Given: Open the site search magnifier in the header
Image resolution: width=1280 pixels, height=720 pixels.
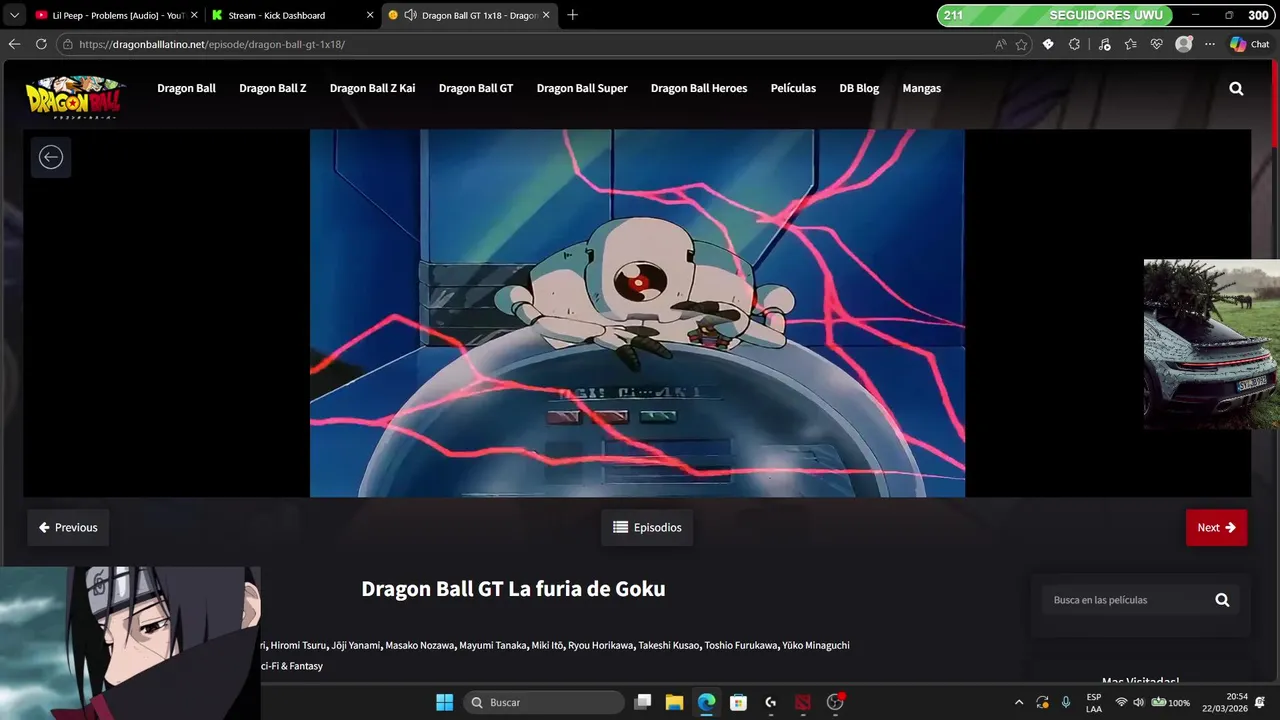Looking at the screenshot, I should coord(1236,88).
